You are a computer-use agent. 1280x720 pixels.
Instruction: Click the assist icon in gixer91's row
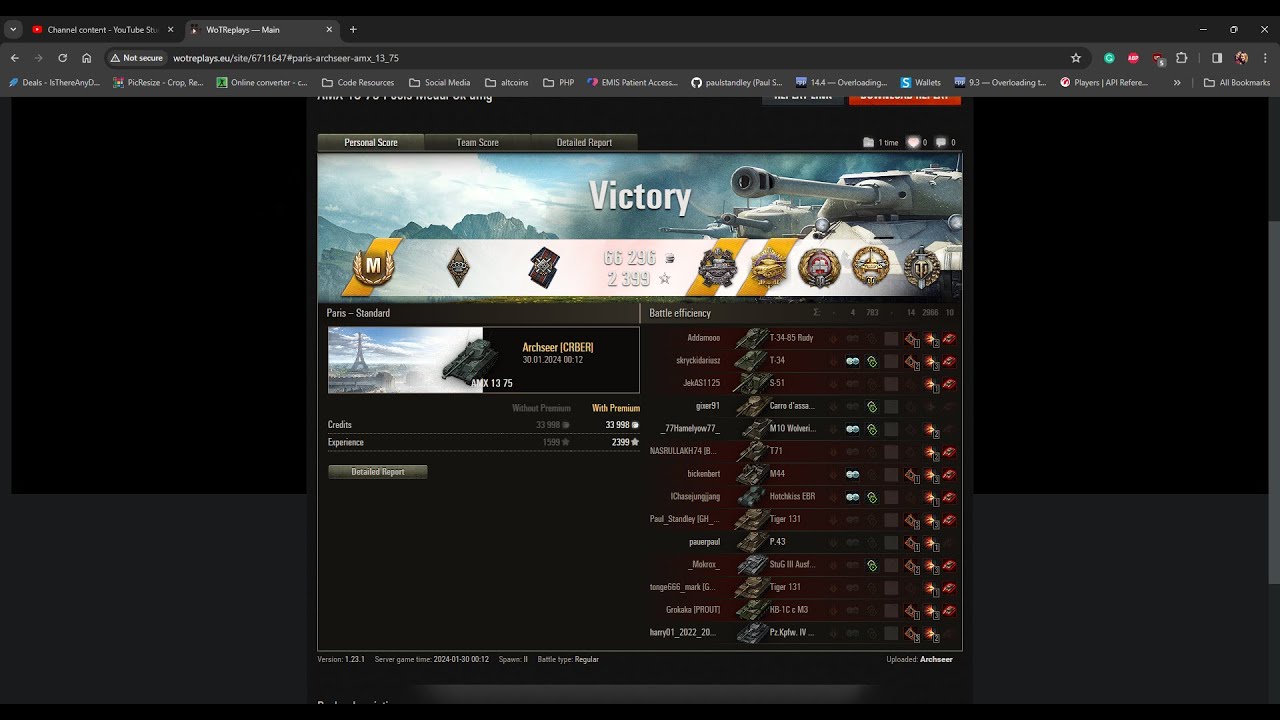pos(872,407)
